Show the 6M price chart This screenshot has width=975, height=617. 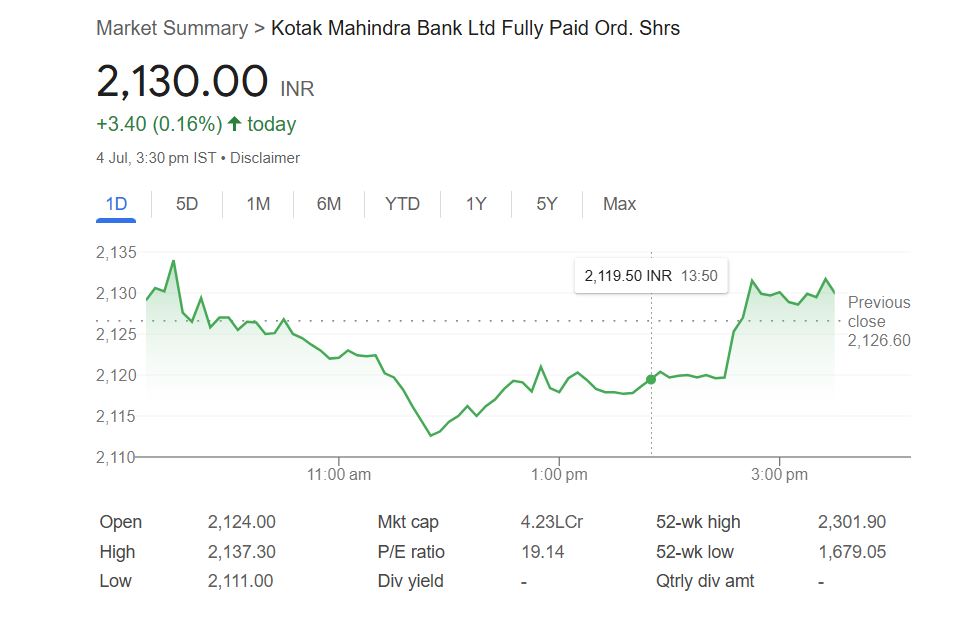[329, 204]
